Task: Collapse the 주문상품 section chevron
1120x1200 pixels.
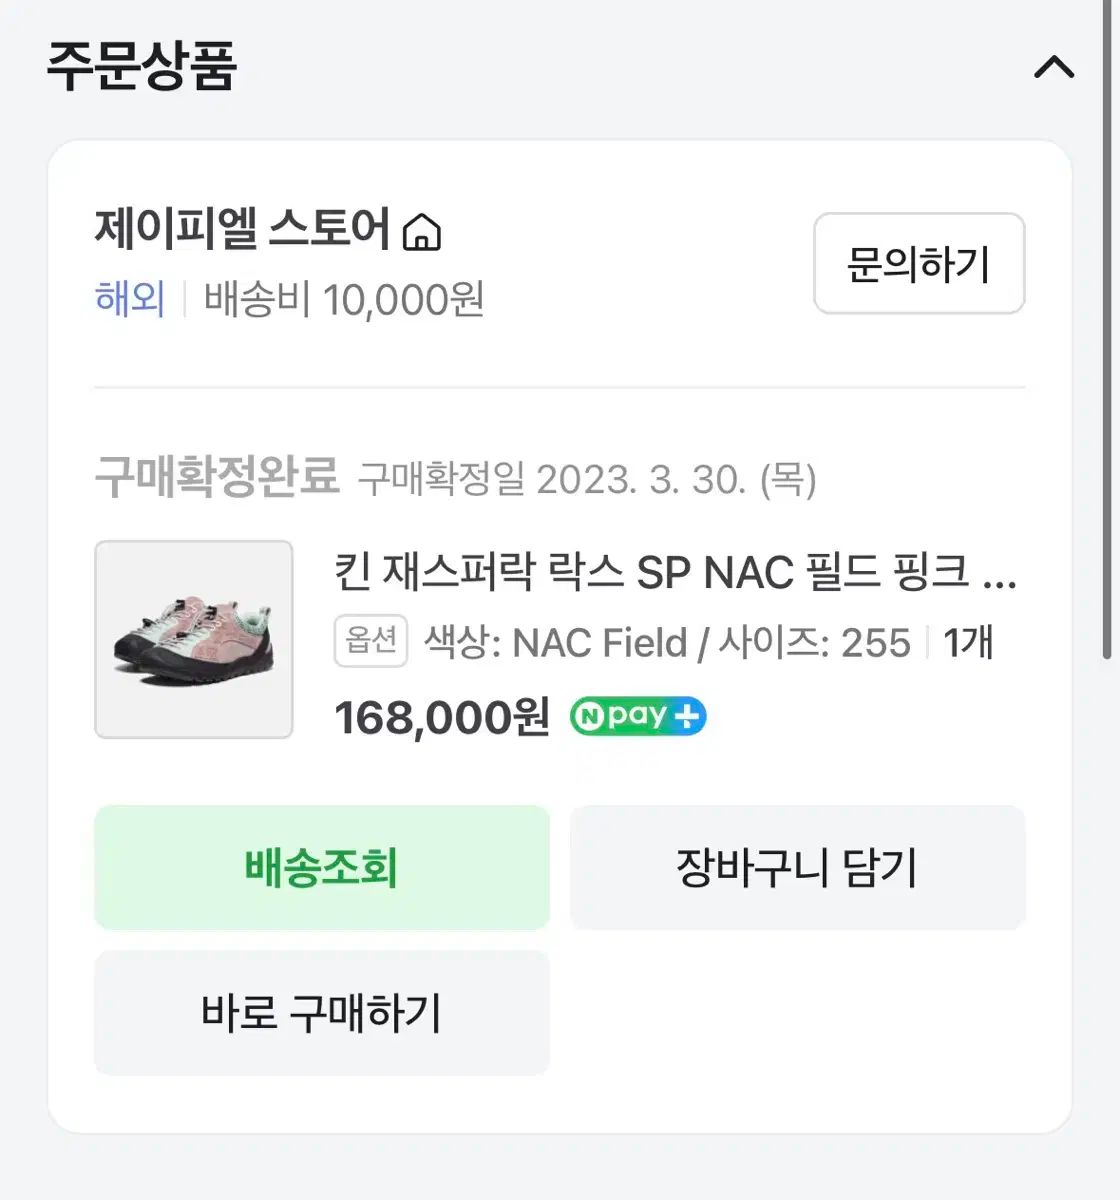Action: tap(1053, 68)
